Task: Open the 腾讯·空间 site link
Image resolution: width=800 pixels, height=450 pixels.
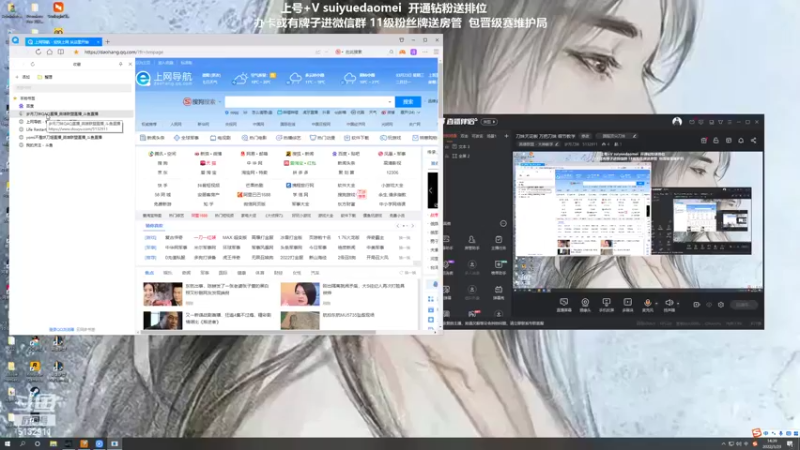Action: coord(162,154)
